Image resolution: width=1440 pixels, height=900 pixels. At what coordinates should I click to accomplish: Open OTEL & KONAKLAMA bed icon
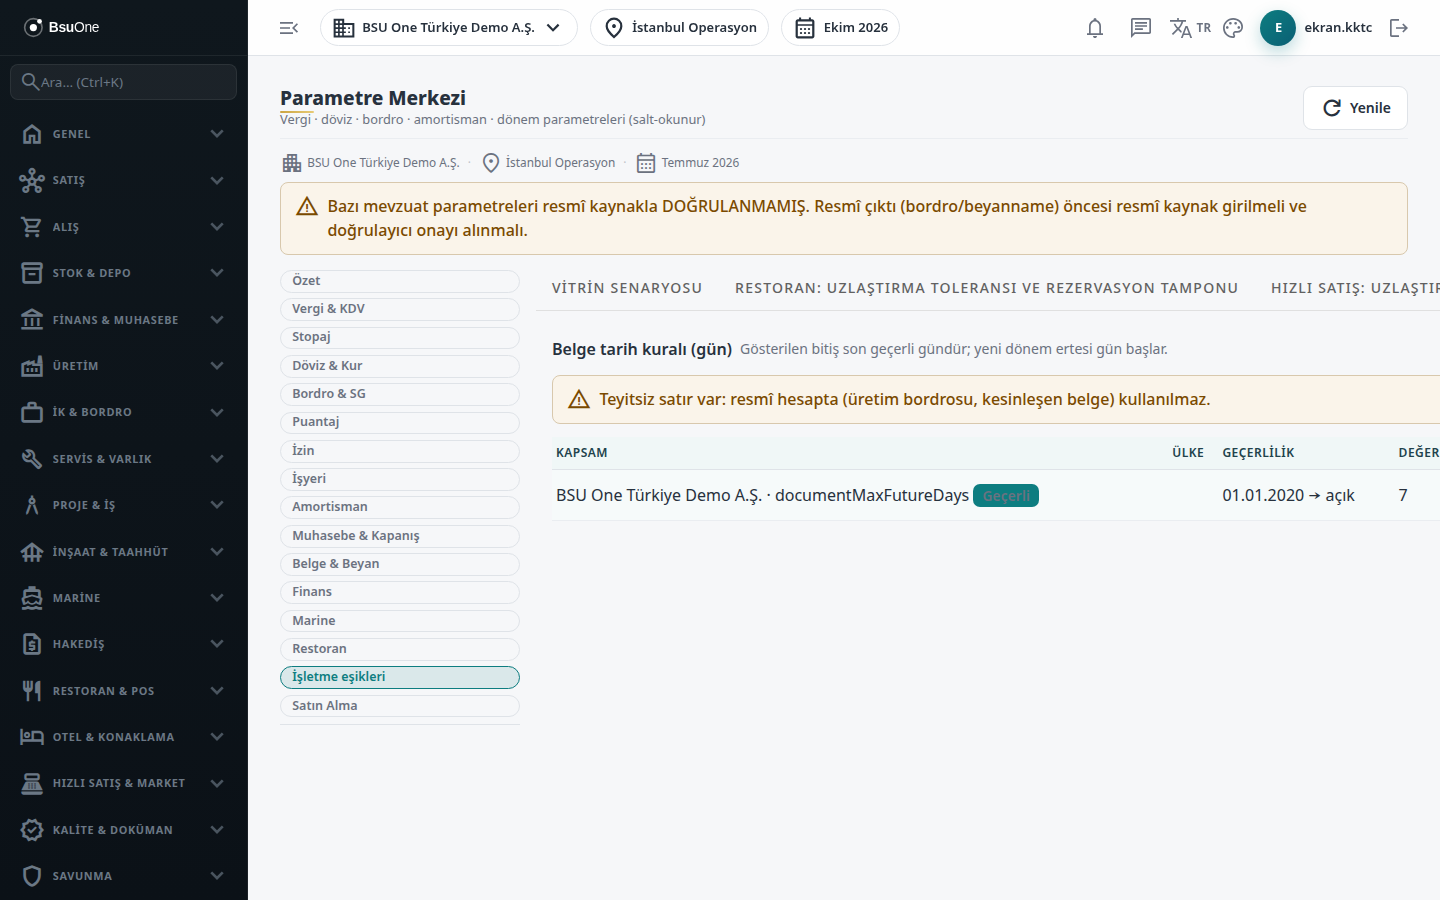point(32,737)
